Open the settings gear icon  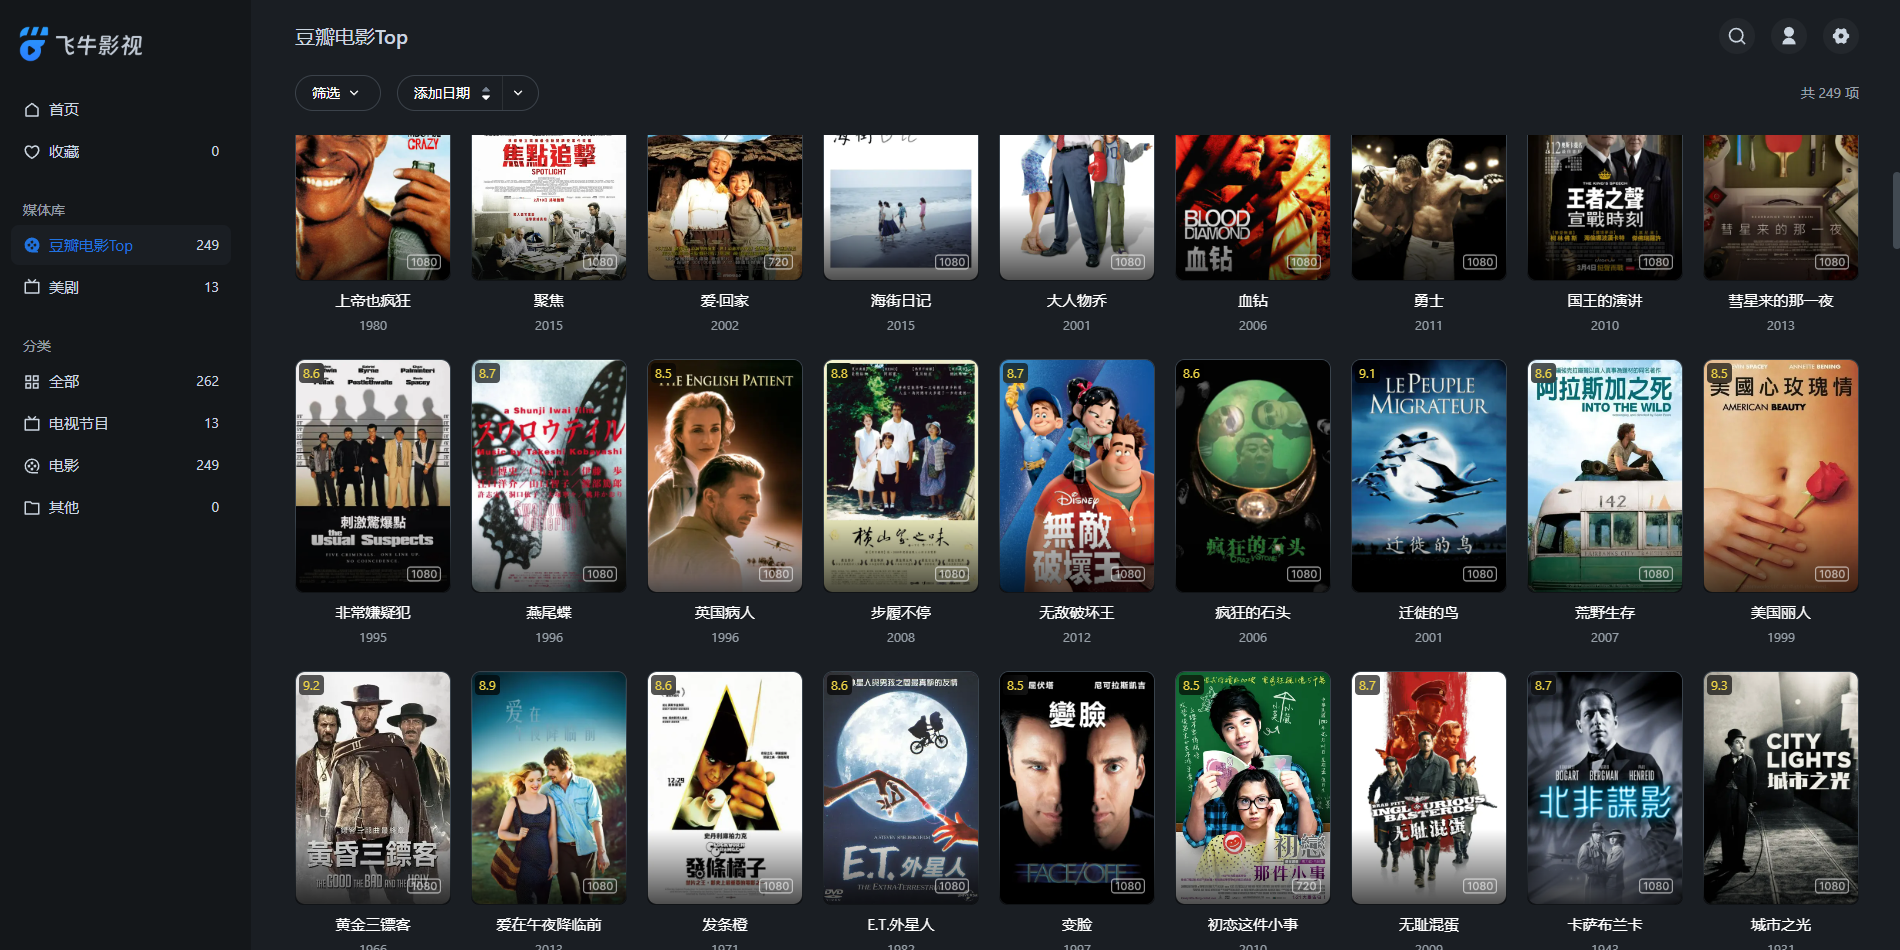1841,36
